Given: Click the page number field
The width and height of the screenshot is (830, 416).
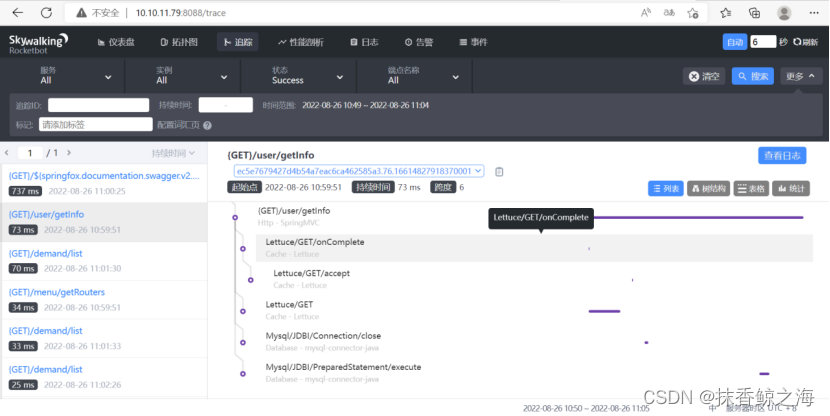Looking at the screenshot, I should click(30, 153).
